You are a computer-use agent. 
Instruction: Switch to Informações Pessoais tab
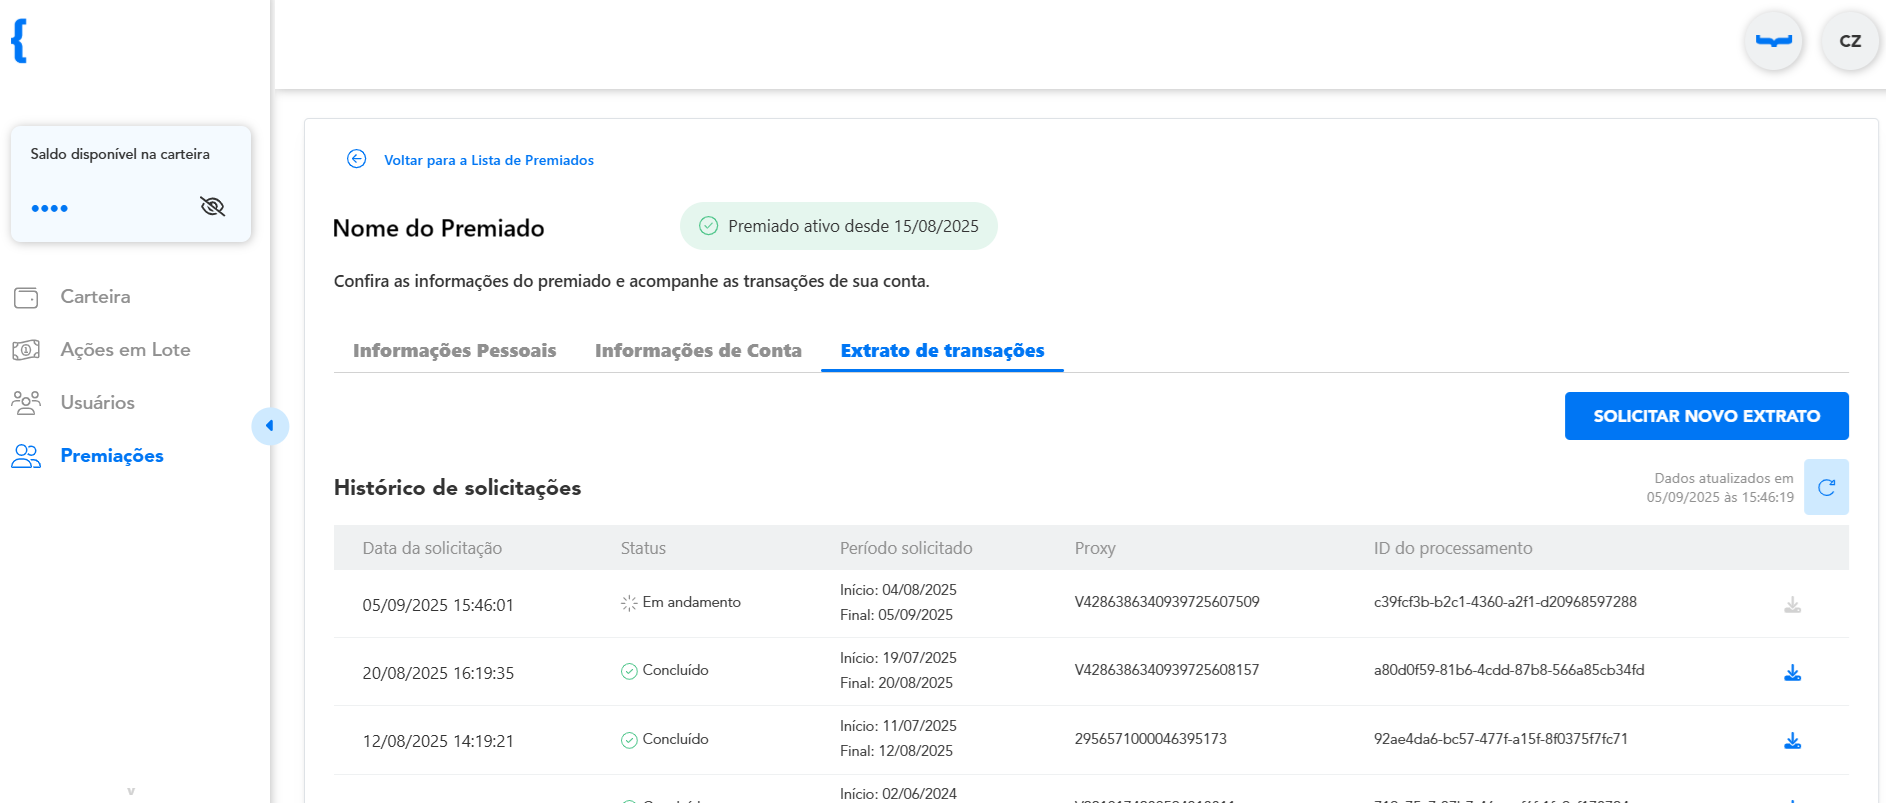tap(454, 351)
